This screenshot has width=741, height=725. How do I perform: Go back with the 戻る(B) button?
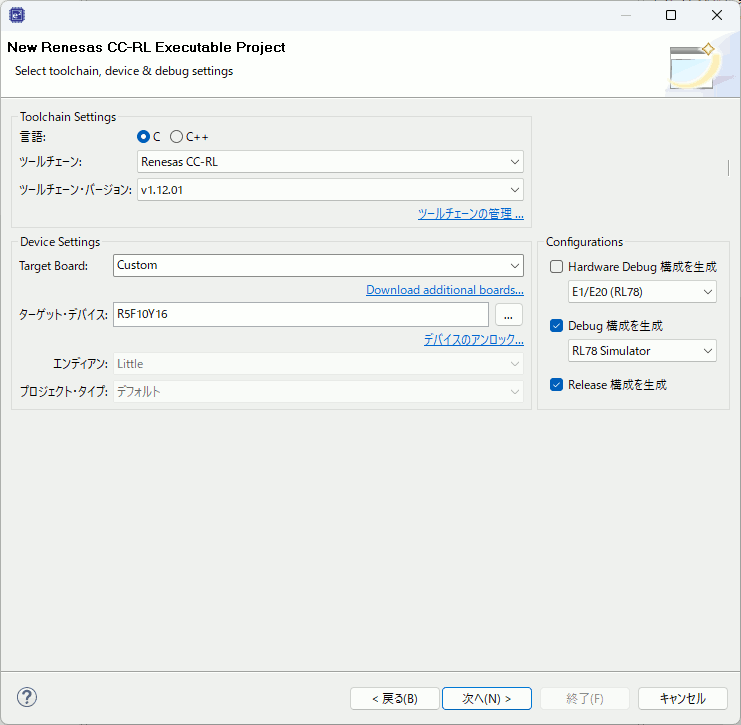pos(395,699)
